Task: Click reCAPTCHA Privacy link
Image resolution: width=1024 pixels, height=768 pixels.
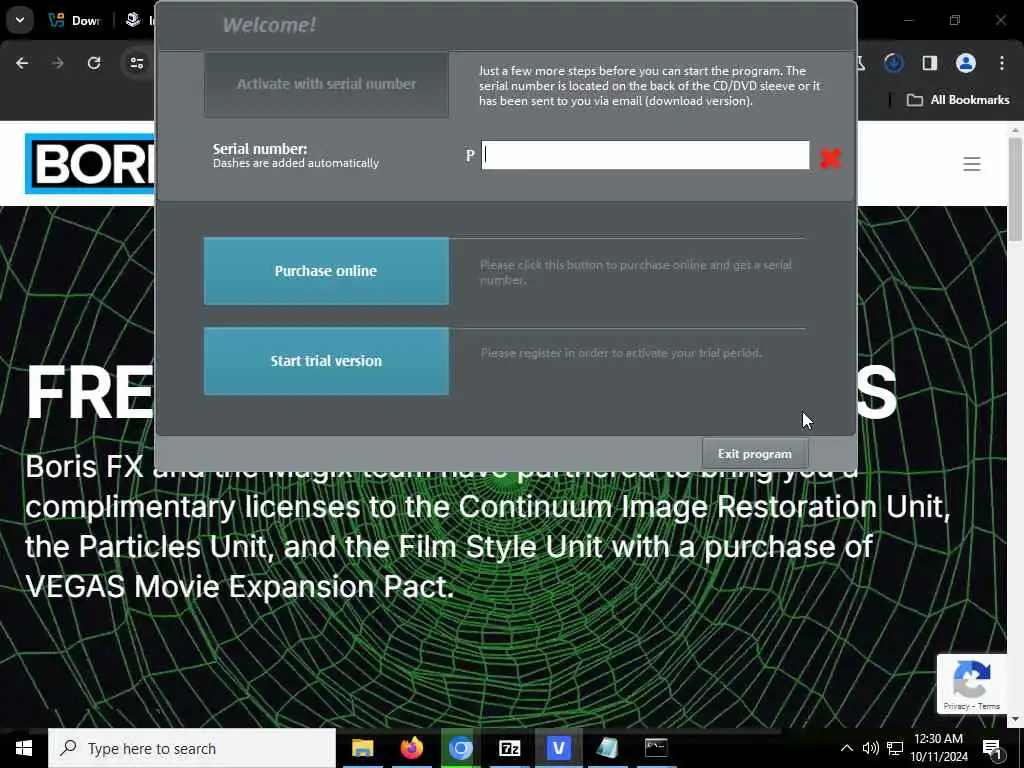Action: click(x=956, y=706)
